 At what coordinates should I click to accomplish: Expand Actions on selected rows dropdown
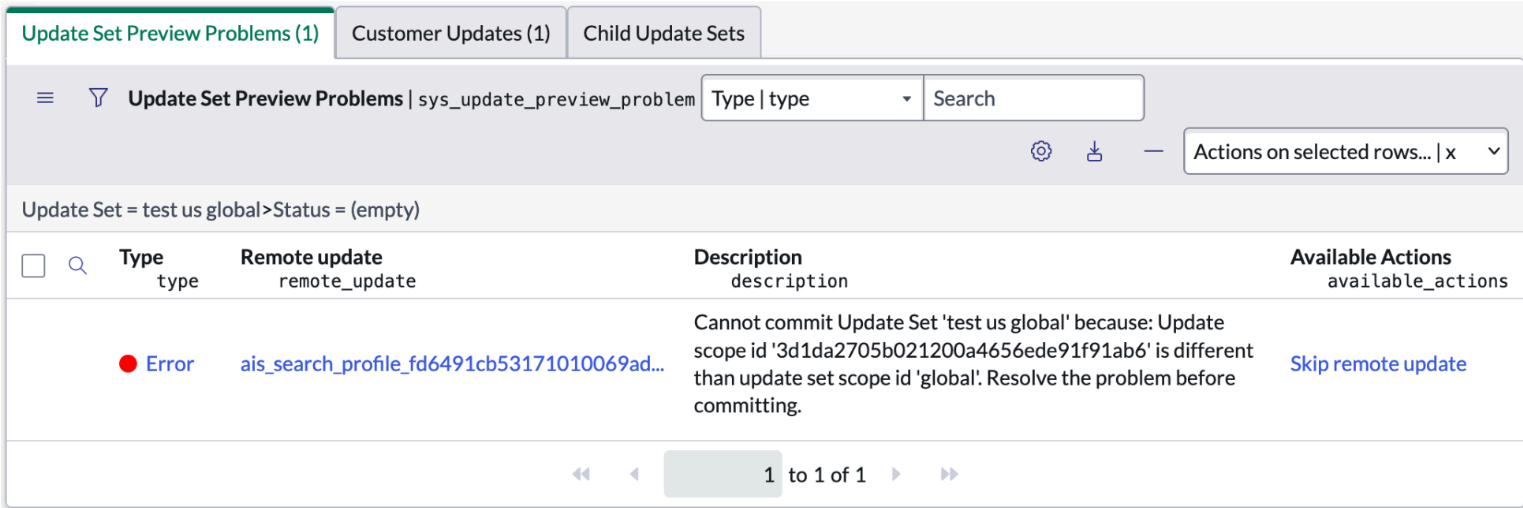point(1345,152)
